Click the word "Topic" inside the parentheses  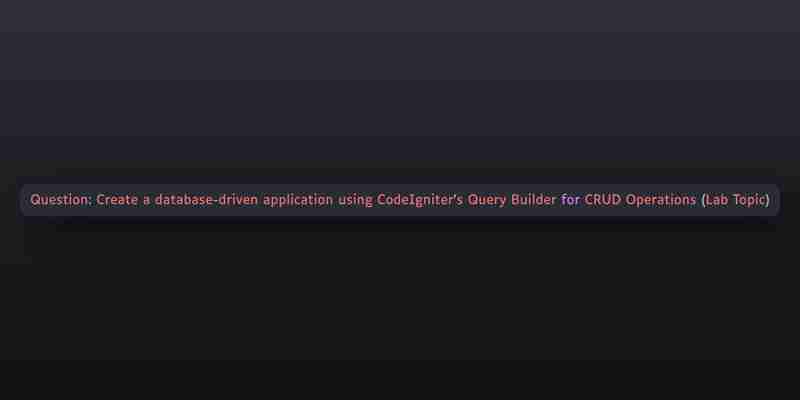749,200
